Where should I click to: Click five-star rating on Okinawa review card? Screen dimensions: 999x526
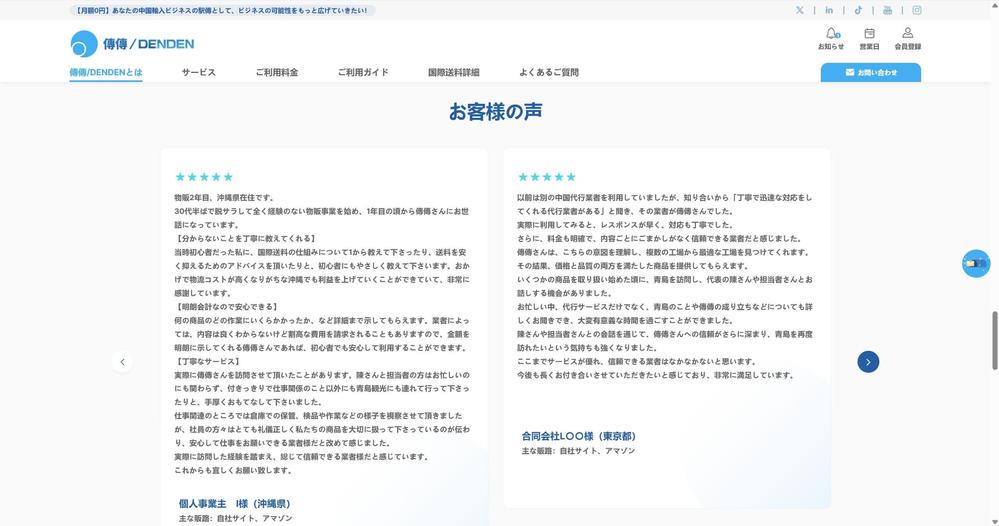[204, 177]
